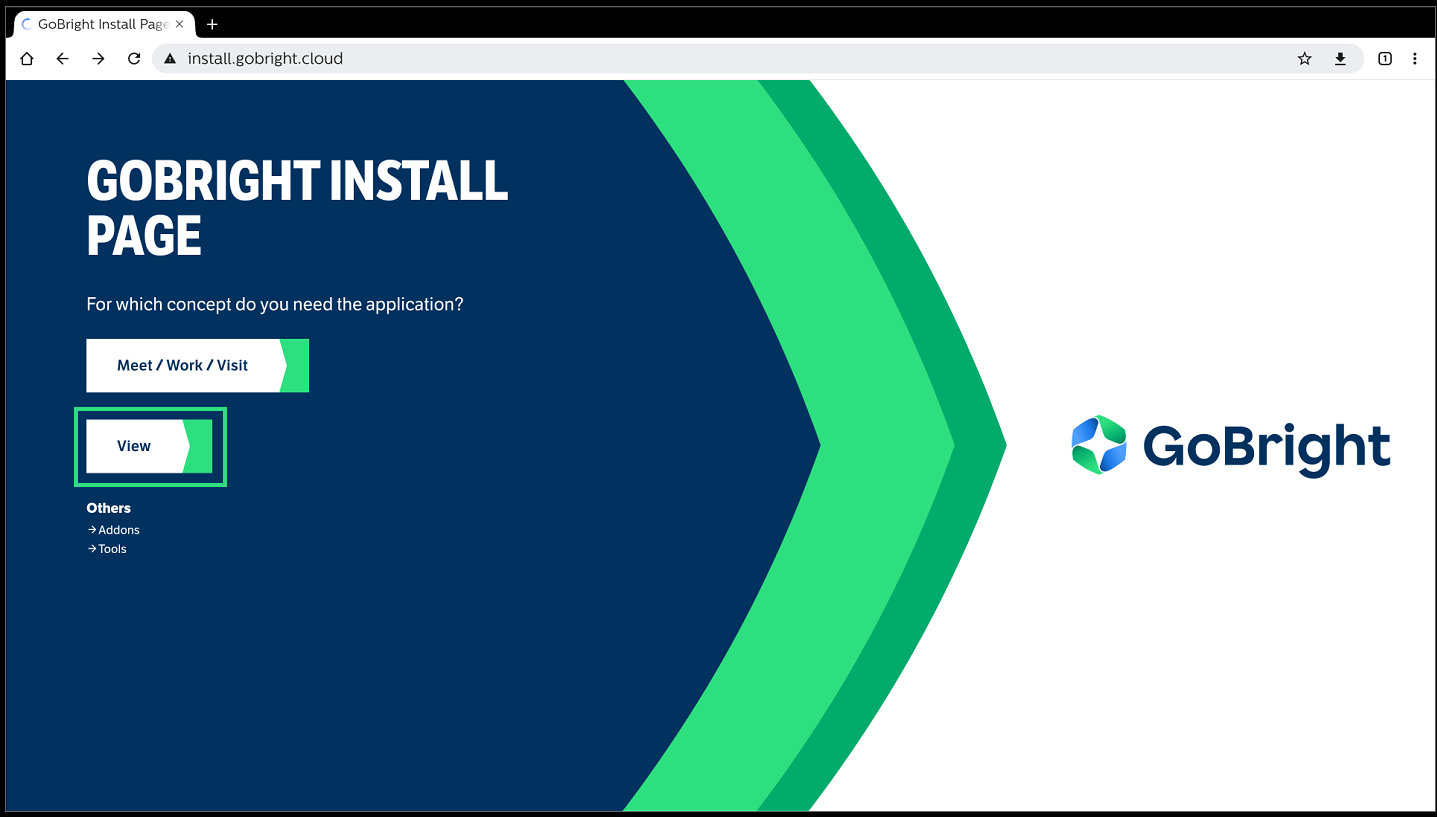Click the browser home icon
Image resolution: width=1437 pixels, height=817 pixels.
pyautogui.click(x=27, y=59)
